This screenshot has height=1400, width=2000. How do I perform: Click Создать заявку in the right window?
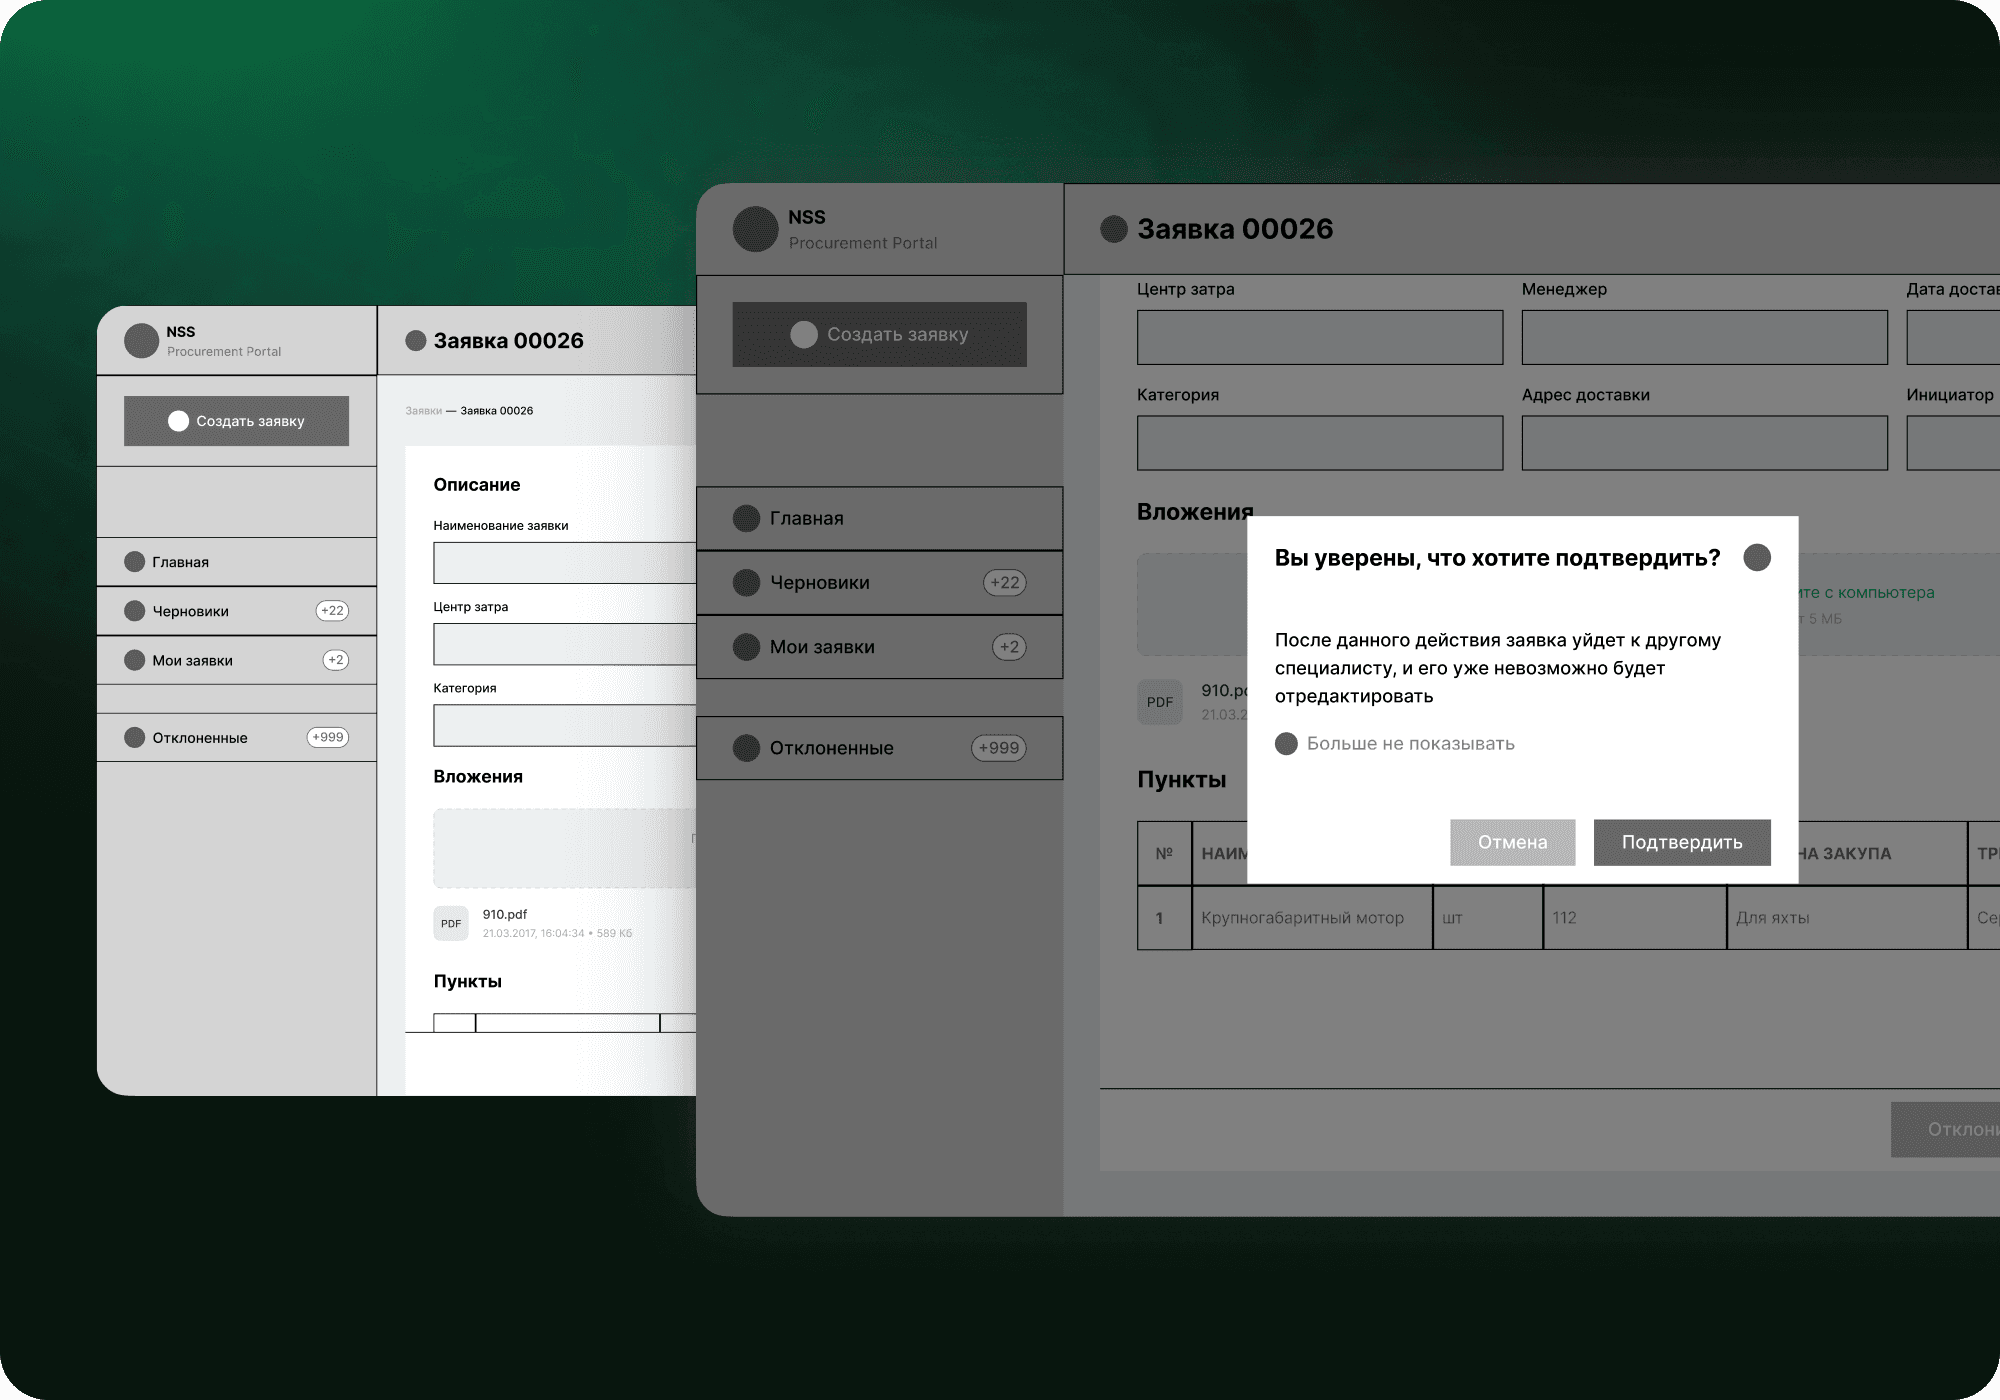[x=879, y=334]
